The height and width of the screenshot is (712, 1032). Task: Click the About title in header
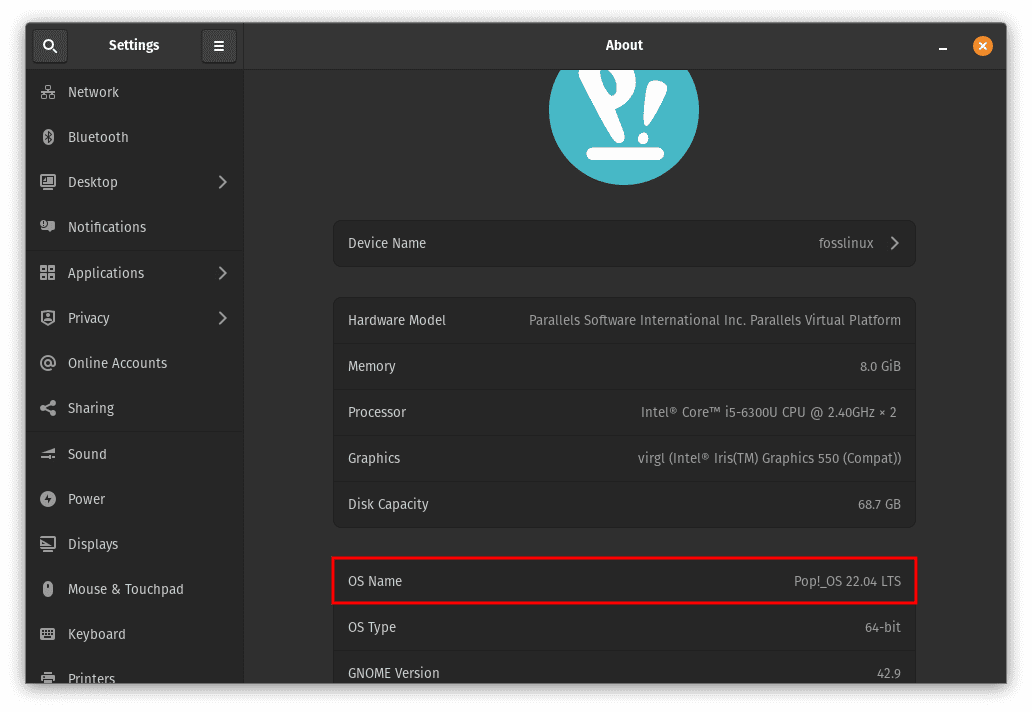coord(624,45)
